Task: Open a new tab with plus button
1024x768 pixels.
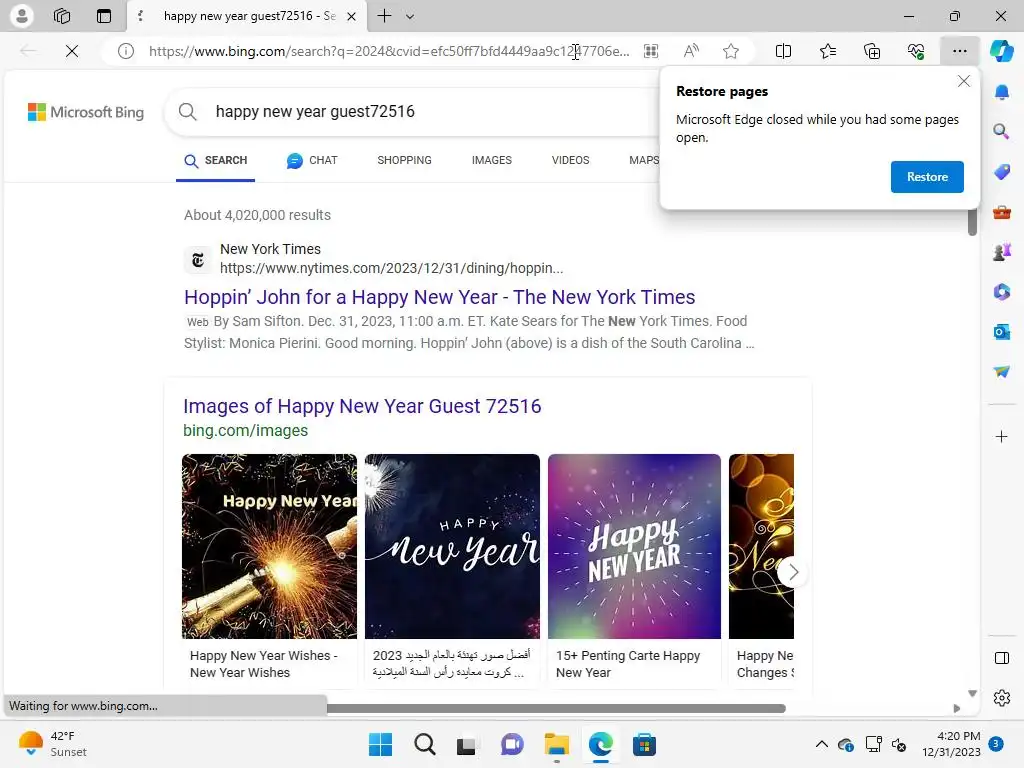Action: [x=385, y=16]
